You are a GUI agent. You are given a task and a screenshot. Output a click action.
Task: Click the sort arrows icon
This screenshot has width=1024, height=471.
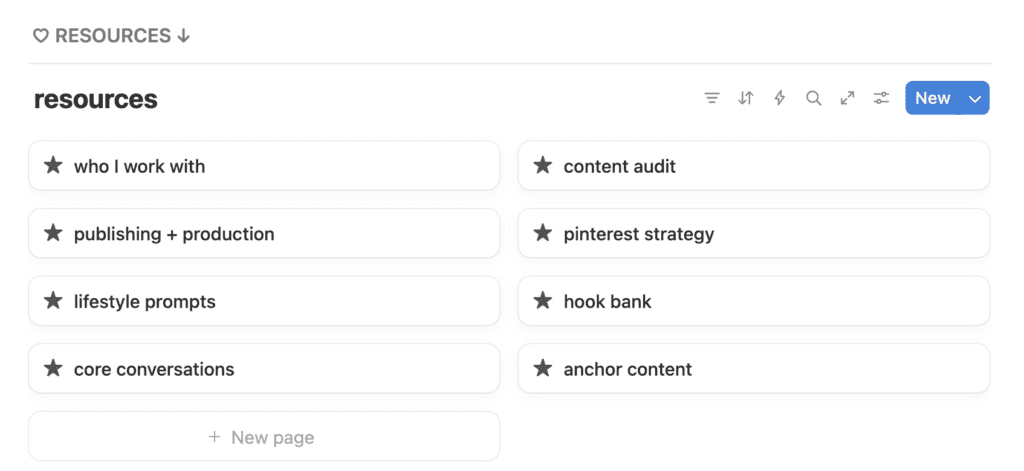coord(746,98)
